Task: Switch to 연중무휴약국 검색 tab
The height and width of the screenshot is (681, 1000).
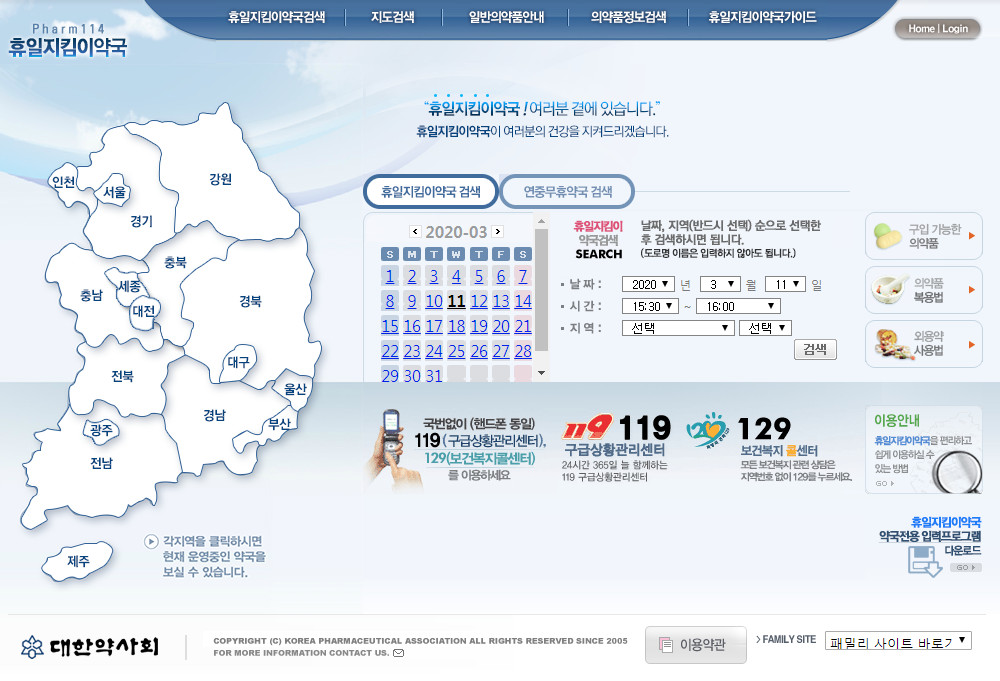Action: pos(568,191)
